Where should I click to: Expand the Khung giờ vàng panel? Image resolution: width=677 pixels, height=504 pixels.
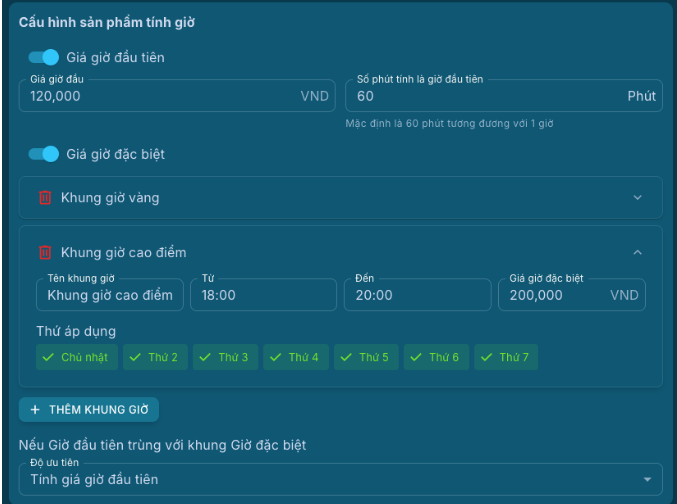638,198
